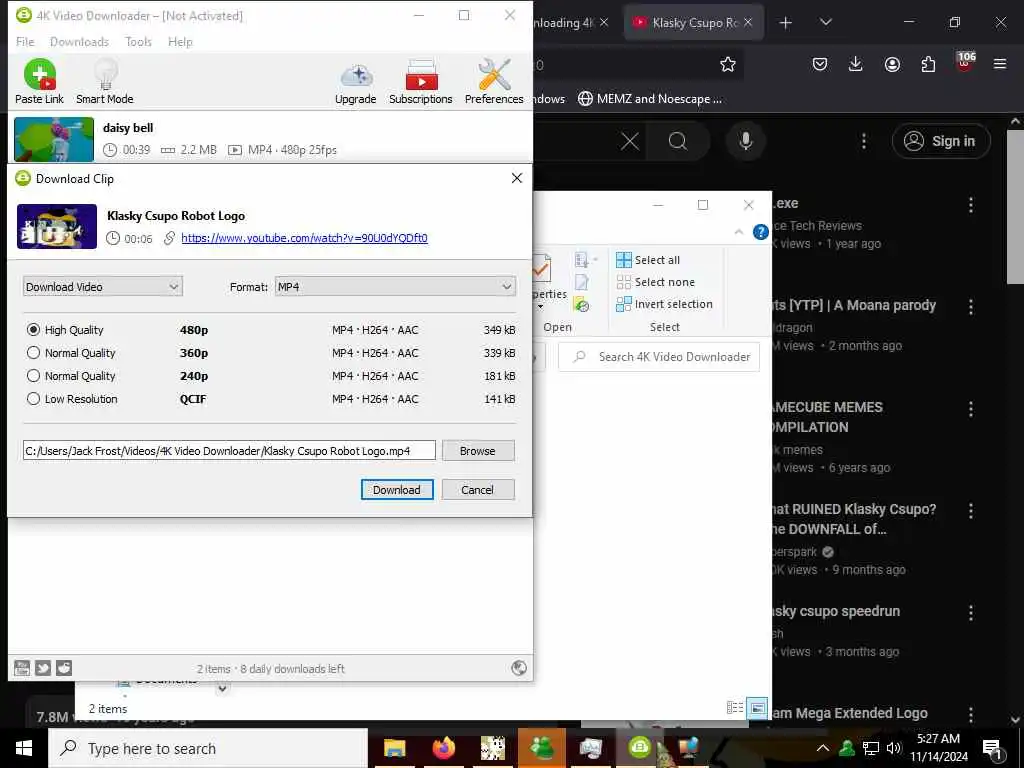The image size is (1024, 768).
Task: Click the Browse button
Action: pos(478,451)
